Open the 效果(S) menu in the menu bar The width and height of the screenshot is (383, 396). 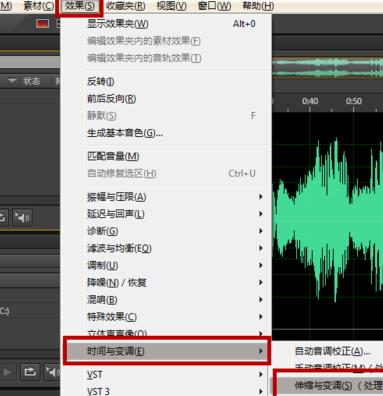pyautogui.click(x=80, y=6)
